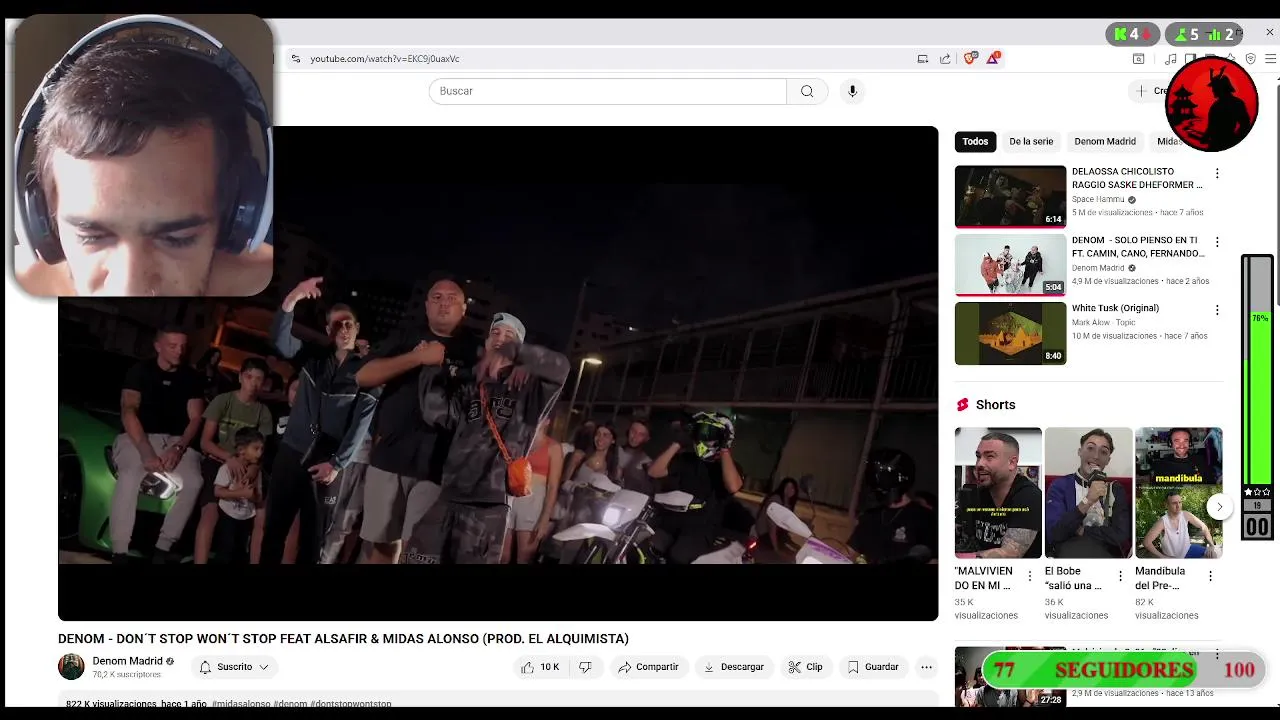This screenshot has width=1280, height=720.
Task: Open Denom Madrid channel avatar
Action: point(71,667)
